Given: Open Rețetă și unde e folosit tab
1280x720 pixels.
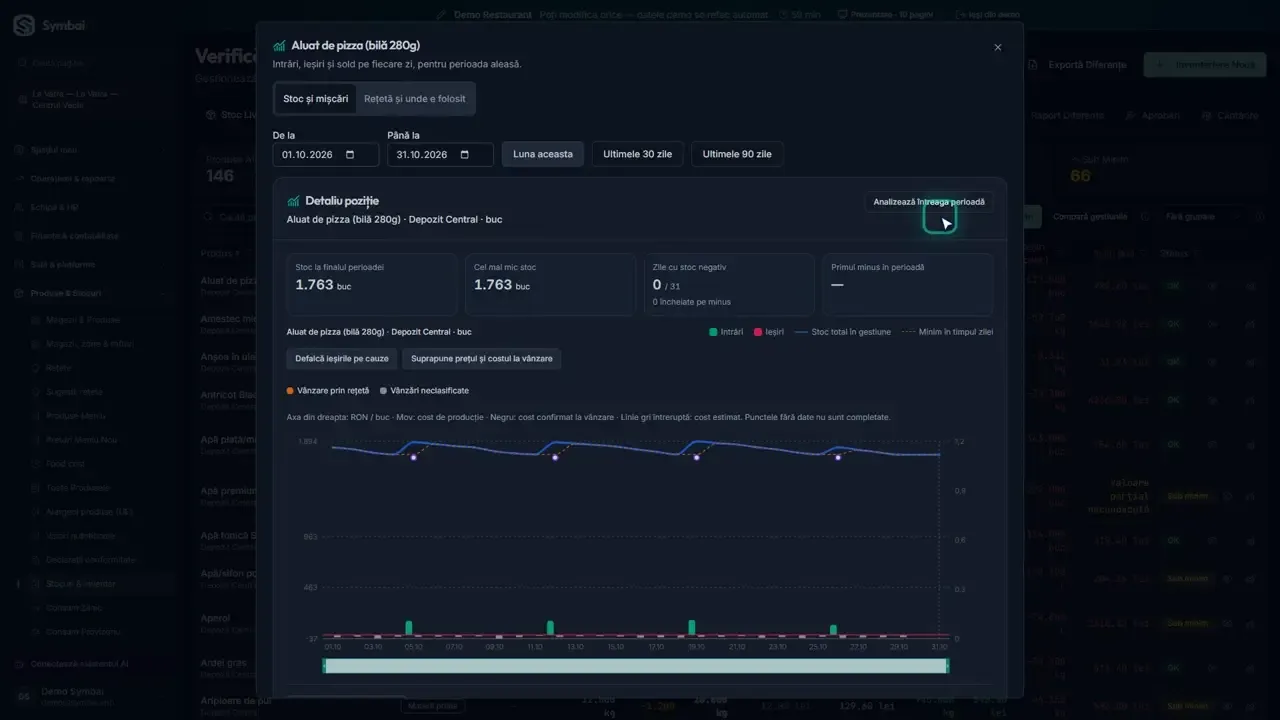Looking at the screenshot, I should tap(415, 99).
